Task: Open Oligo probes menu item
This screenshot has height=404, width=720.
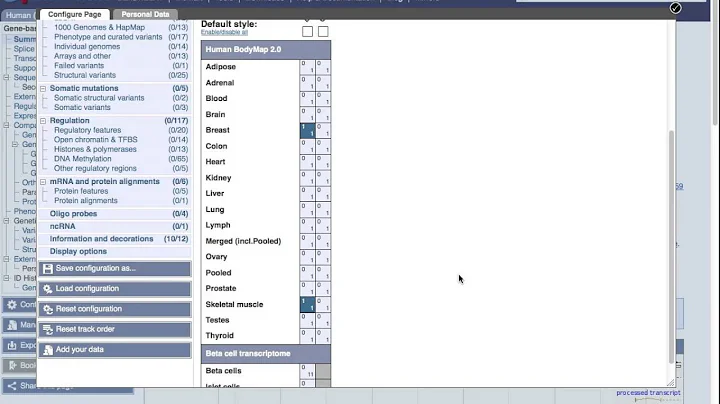Action: 73,214
